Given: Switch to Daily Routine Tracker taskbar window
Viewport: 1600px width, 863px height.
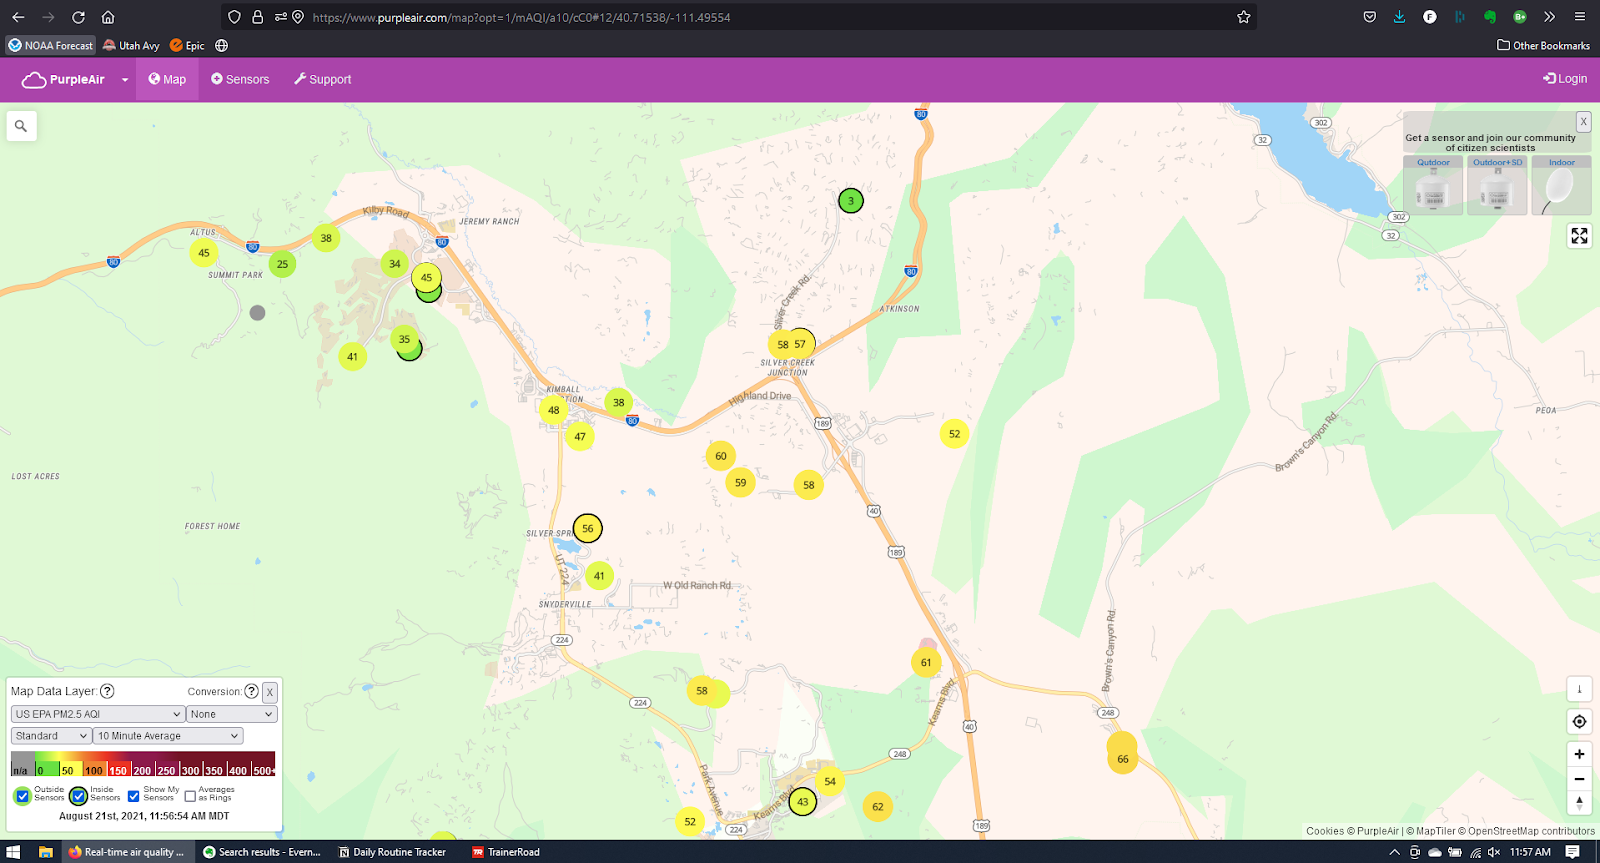Looking at the screenshot, I should click(392, 852).
